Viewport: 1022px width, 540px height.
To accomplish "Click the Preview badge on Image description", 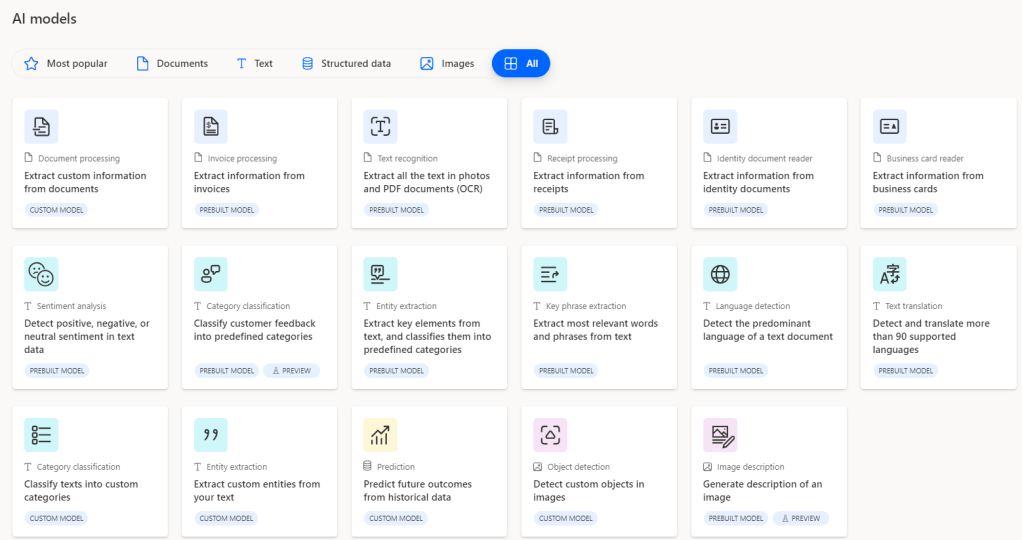I will point(800,518).
